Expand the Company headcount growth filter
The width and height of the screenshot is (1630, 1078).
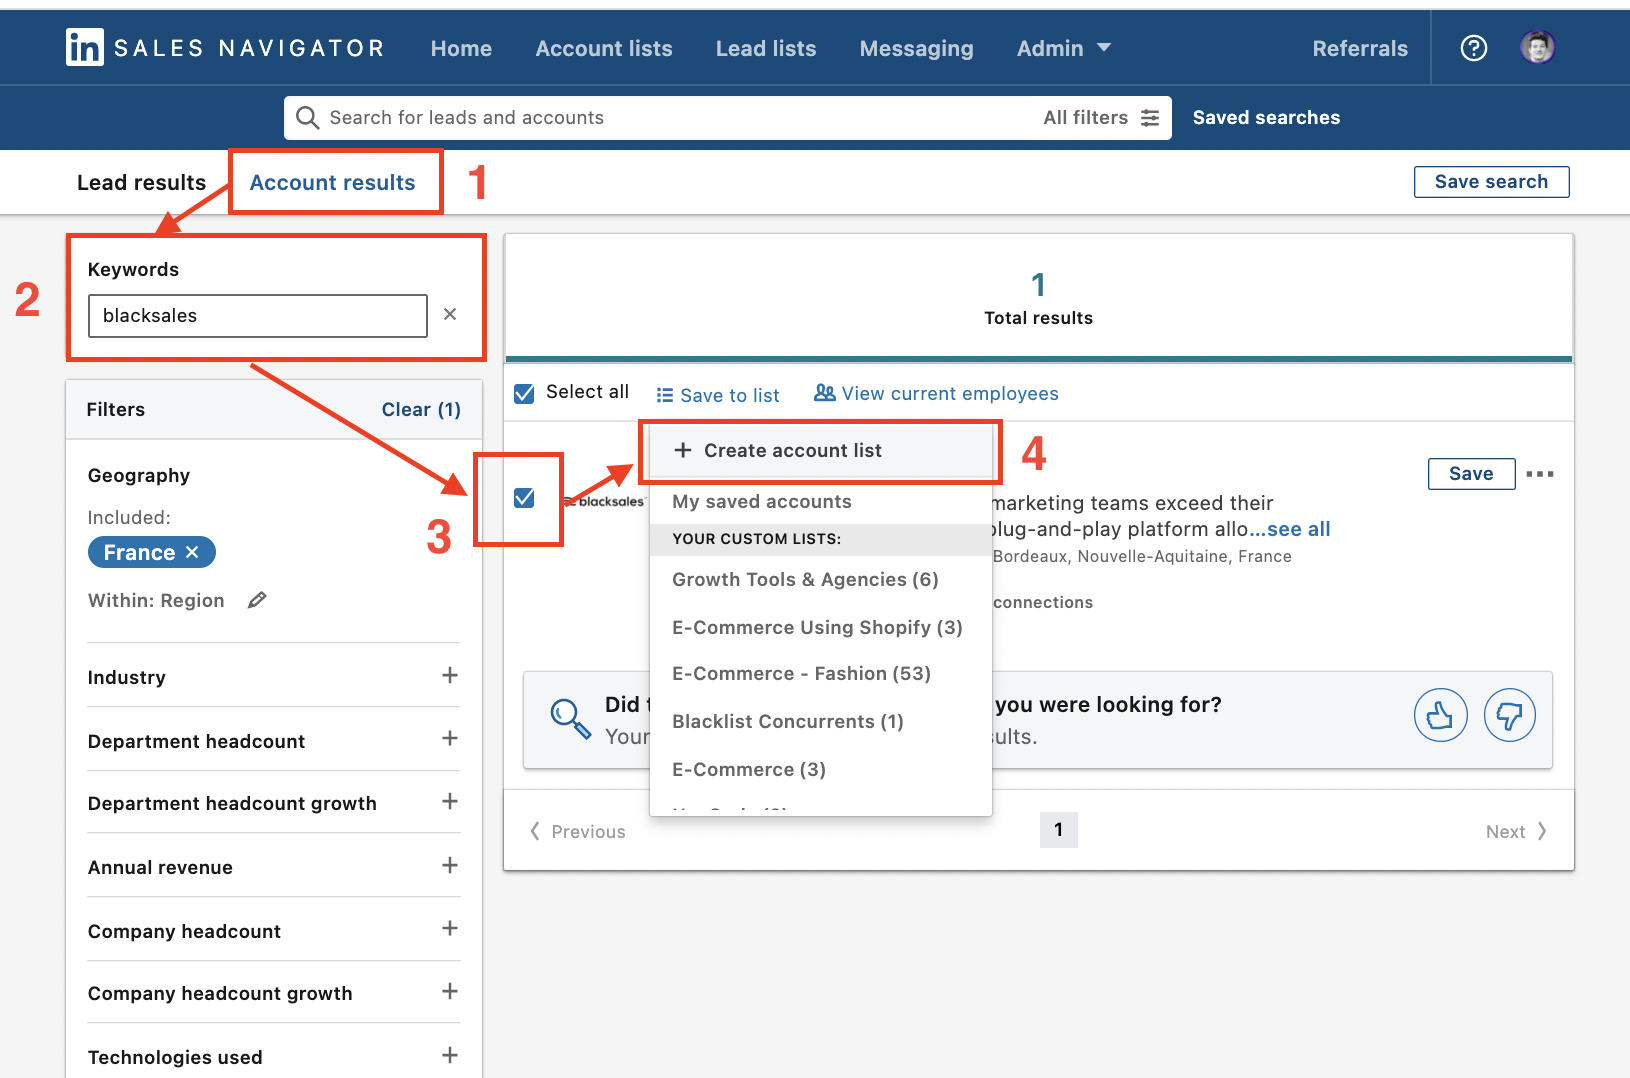[450, 991]
